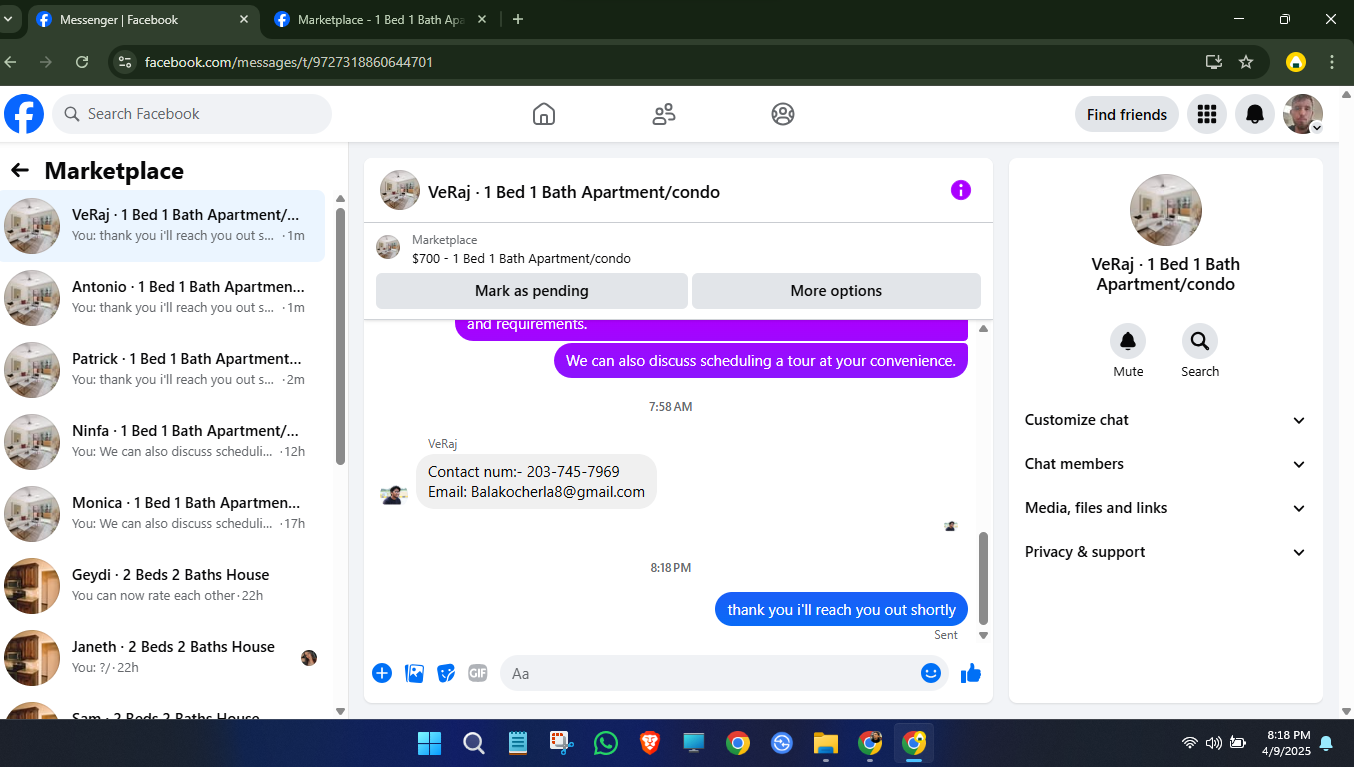Reload the page in the browser toolbar

82,62
